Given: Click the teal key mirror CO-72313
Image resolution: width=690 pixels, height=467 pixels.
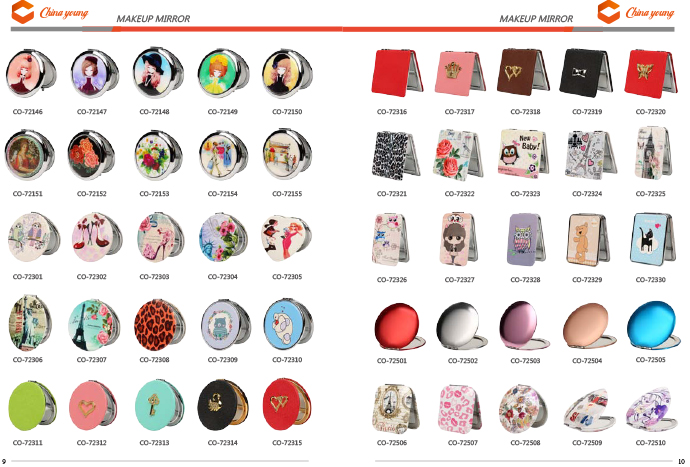Looking at the screenshot, I should (159, 405).
